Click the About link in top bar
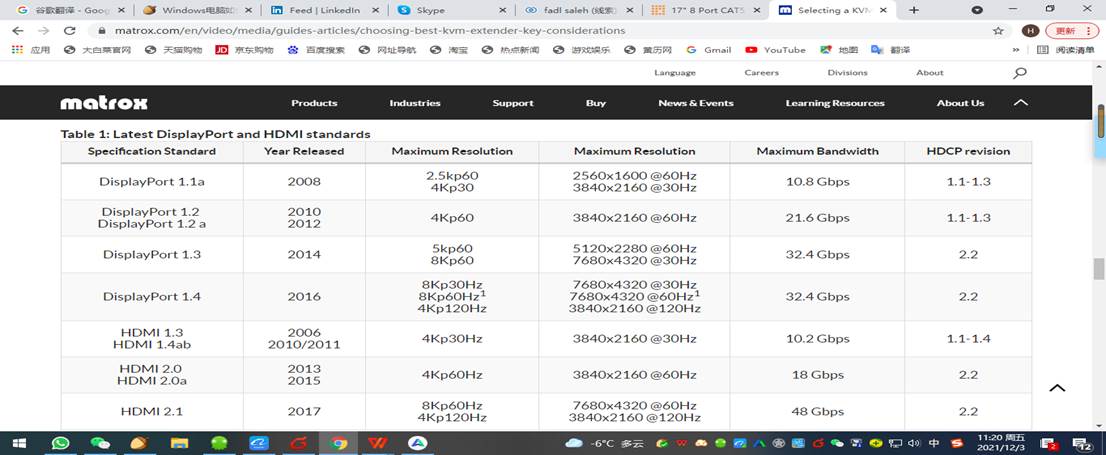Viewport: 1106px width, 455px height. pyautogui.click(x=930, y=73)
